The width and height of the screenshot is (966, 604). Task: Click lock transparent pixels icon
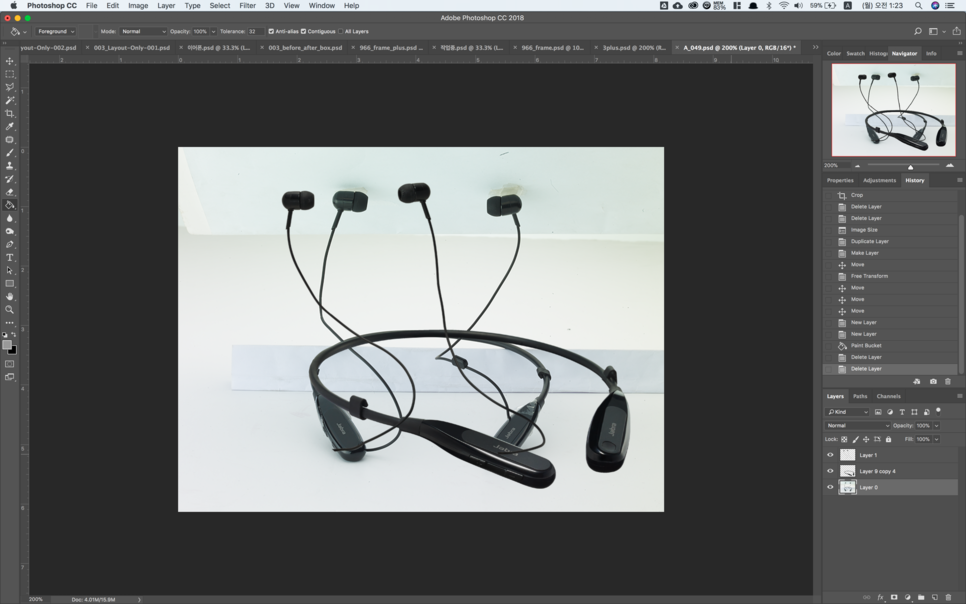point(844,439)
